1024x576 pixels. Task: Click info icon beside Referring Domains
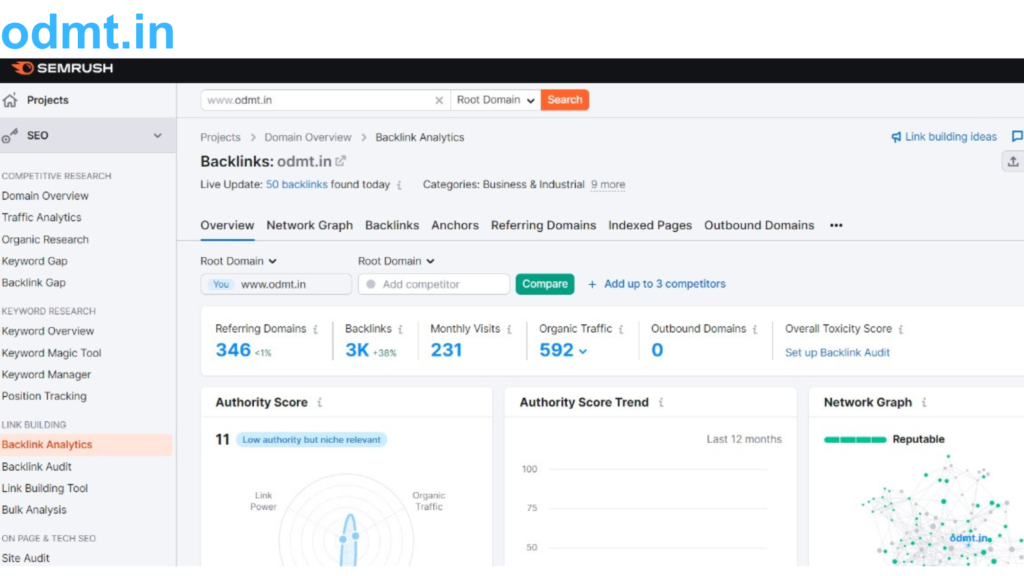tap(315, 329)
